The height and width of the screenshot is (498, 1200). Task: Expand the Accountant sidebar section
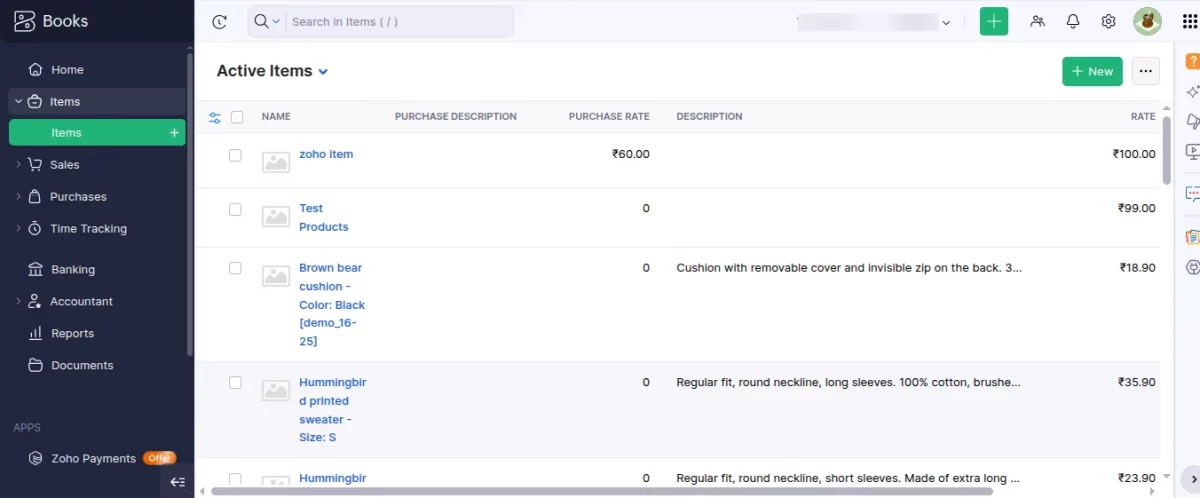[18, 301]
